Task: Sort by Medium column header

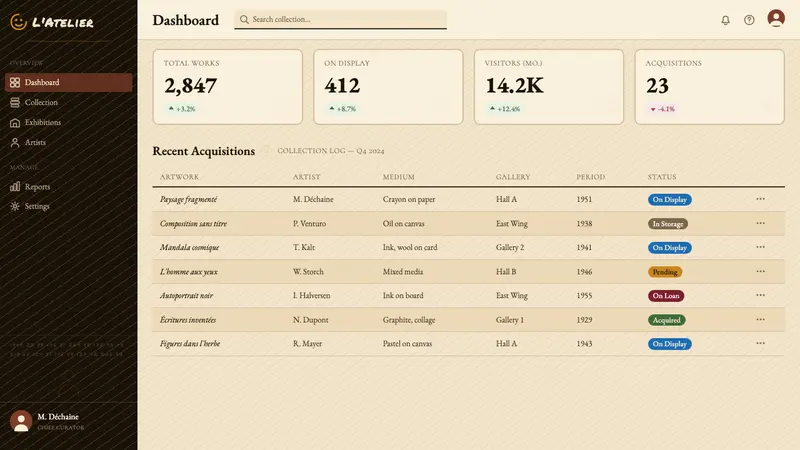Action: [x=398, y=177]
